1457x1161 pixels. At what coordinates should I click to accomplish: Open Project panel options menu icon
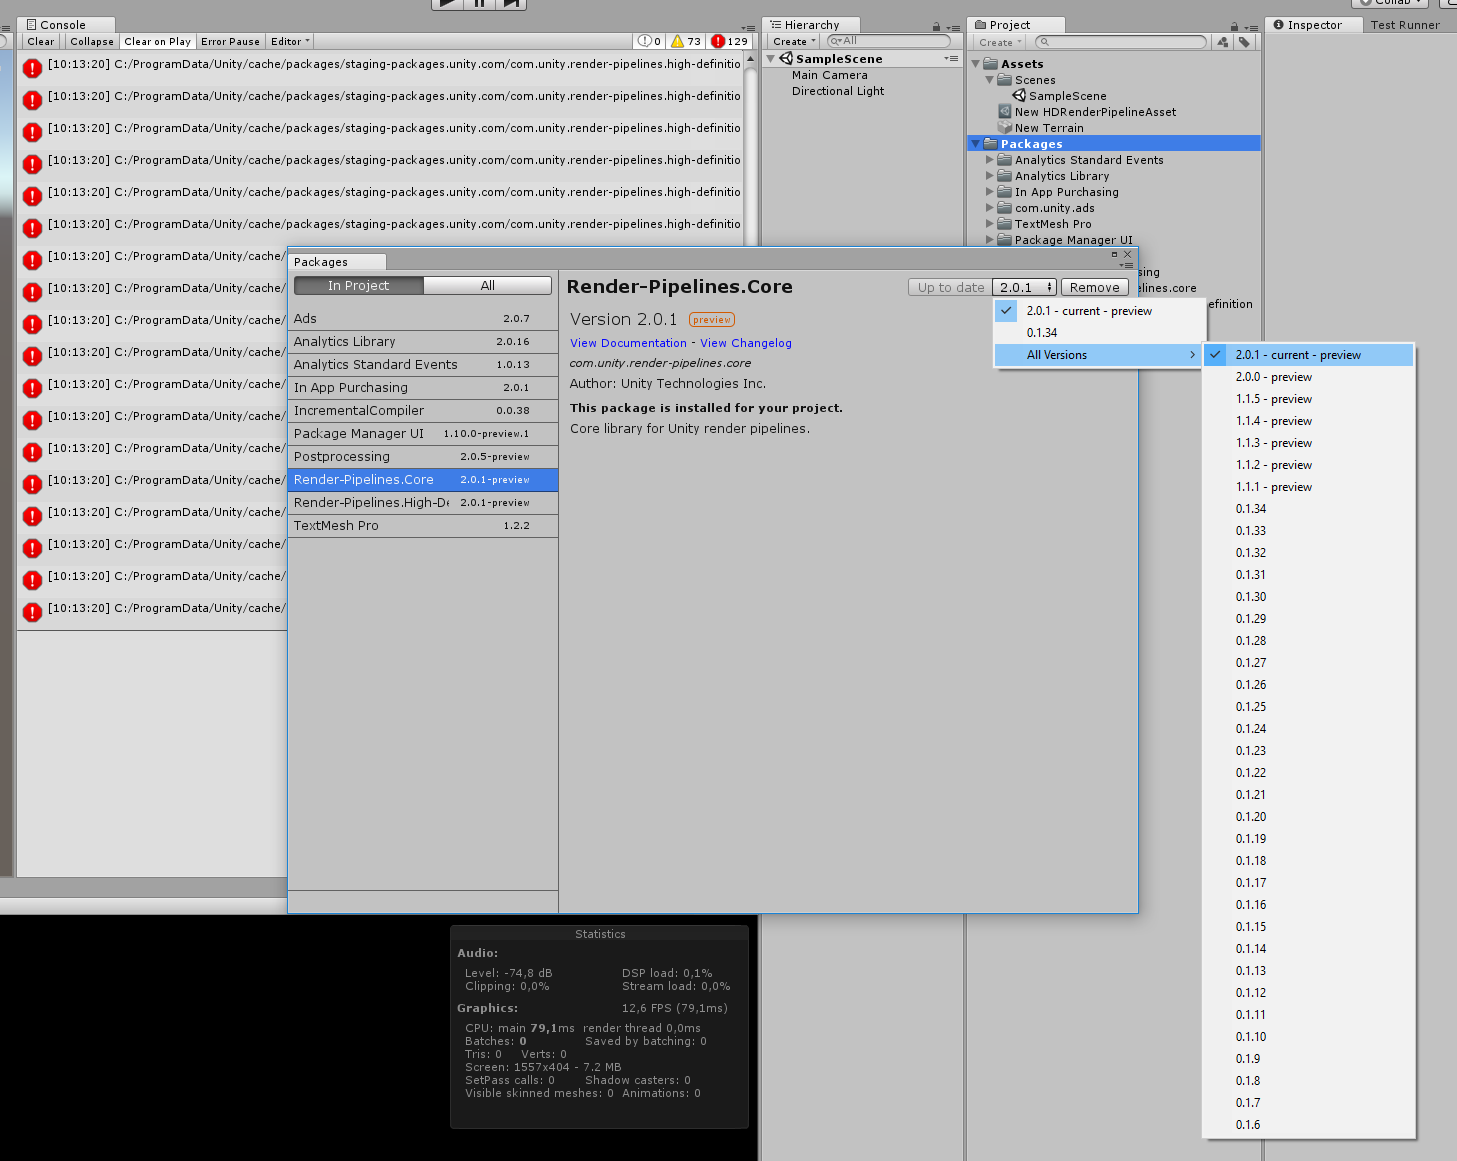pyautogui.click(x=1251, y=27)
